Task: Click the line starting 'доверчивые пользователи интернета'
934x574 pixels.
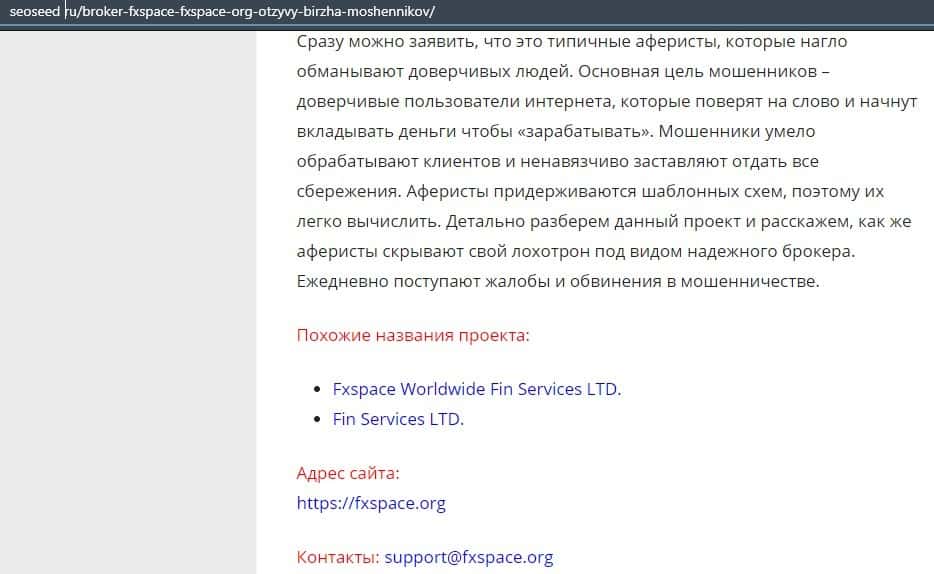Action: pos(607,102)
